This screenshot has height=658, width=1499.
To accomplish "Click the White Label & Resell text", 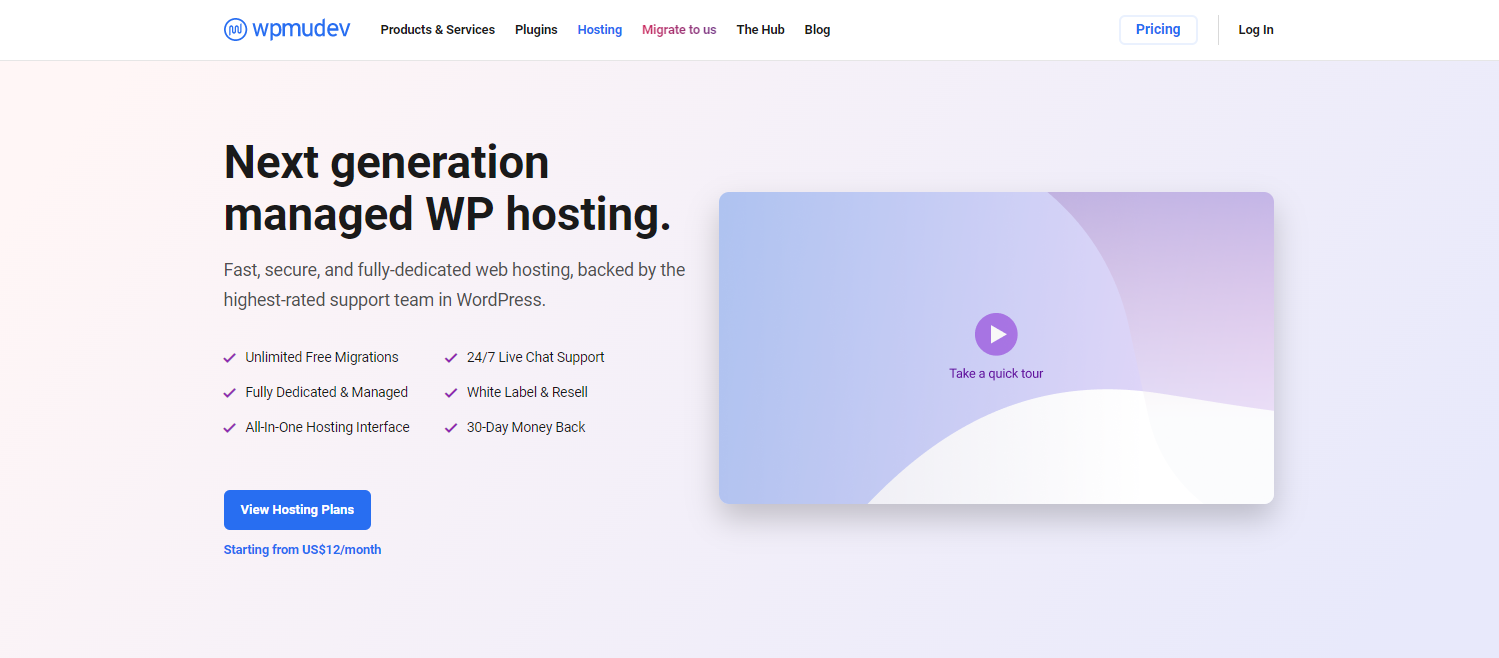I will point(527,392).
